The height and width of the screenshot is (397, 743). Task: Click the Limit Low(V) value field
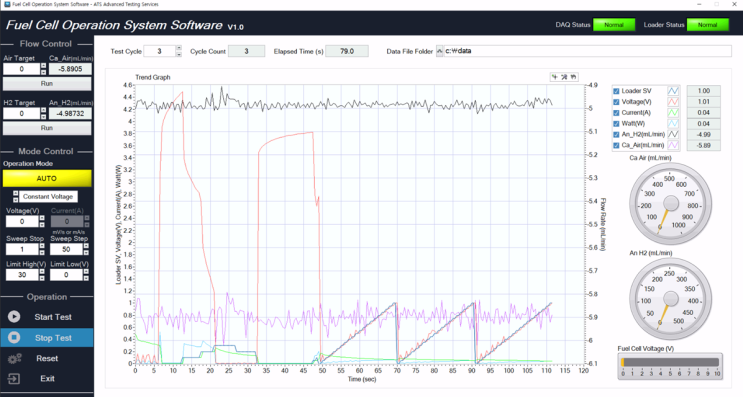66,275
